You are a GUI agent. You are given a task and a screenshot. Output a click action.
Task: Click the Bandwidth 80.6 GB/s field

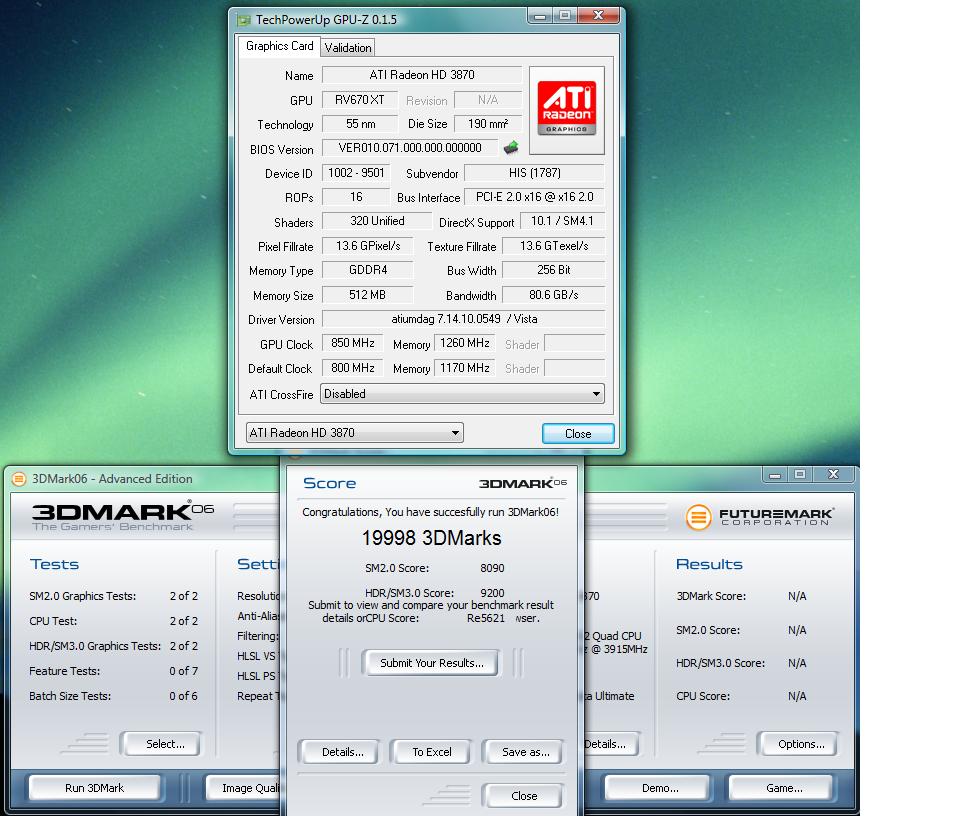pyautogui.click(x=553, y=295)
